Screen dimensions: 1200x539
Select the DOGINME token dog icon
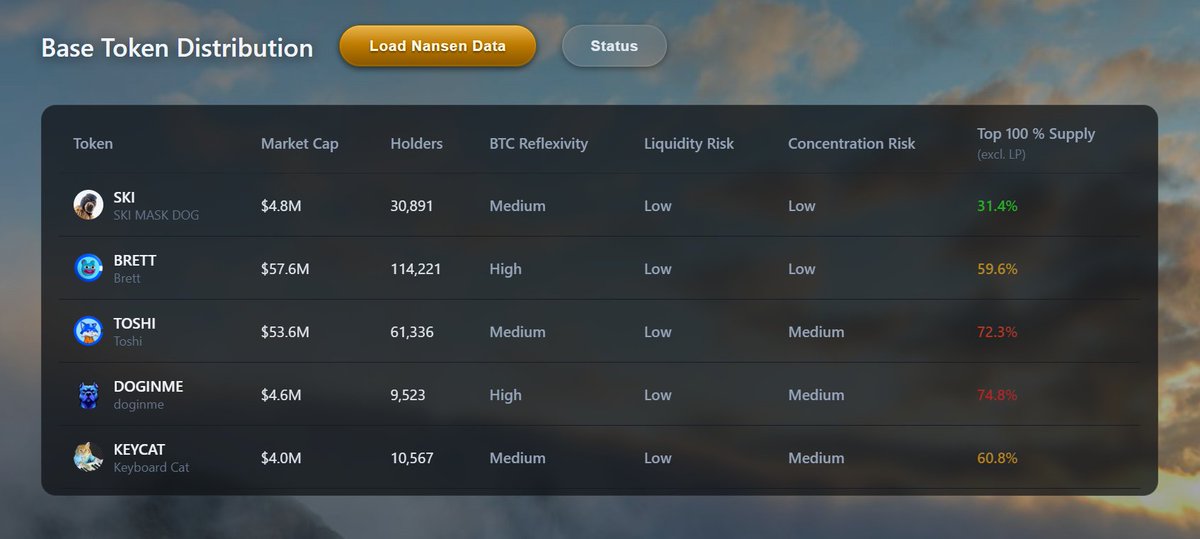click(89, 394)
